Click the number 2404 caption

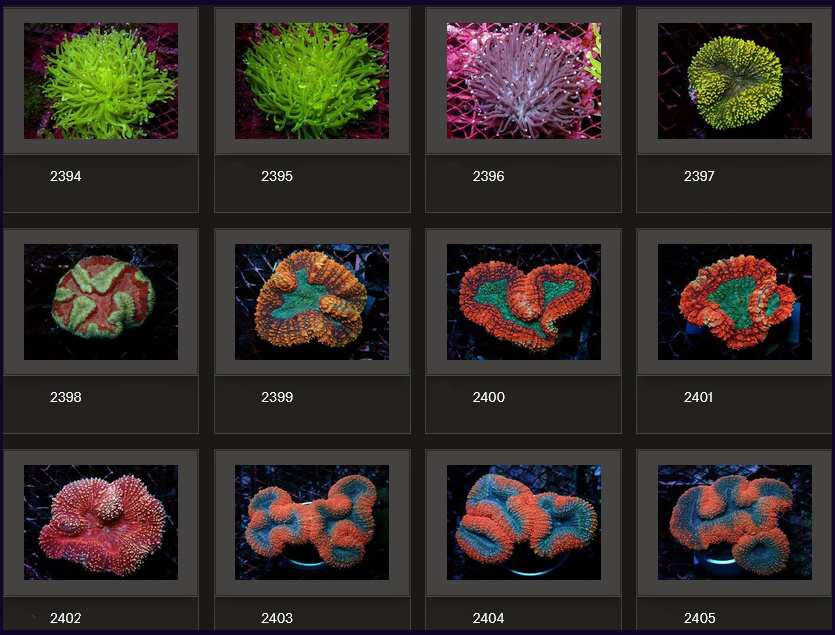tap(488, 618)
